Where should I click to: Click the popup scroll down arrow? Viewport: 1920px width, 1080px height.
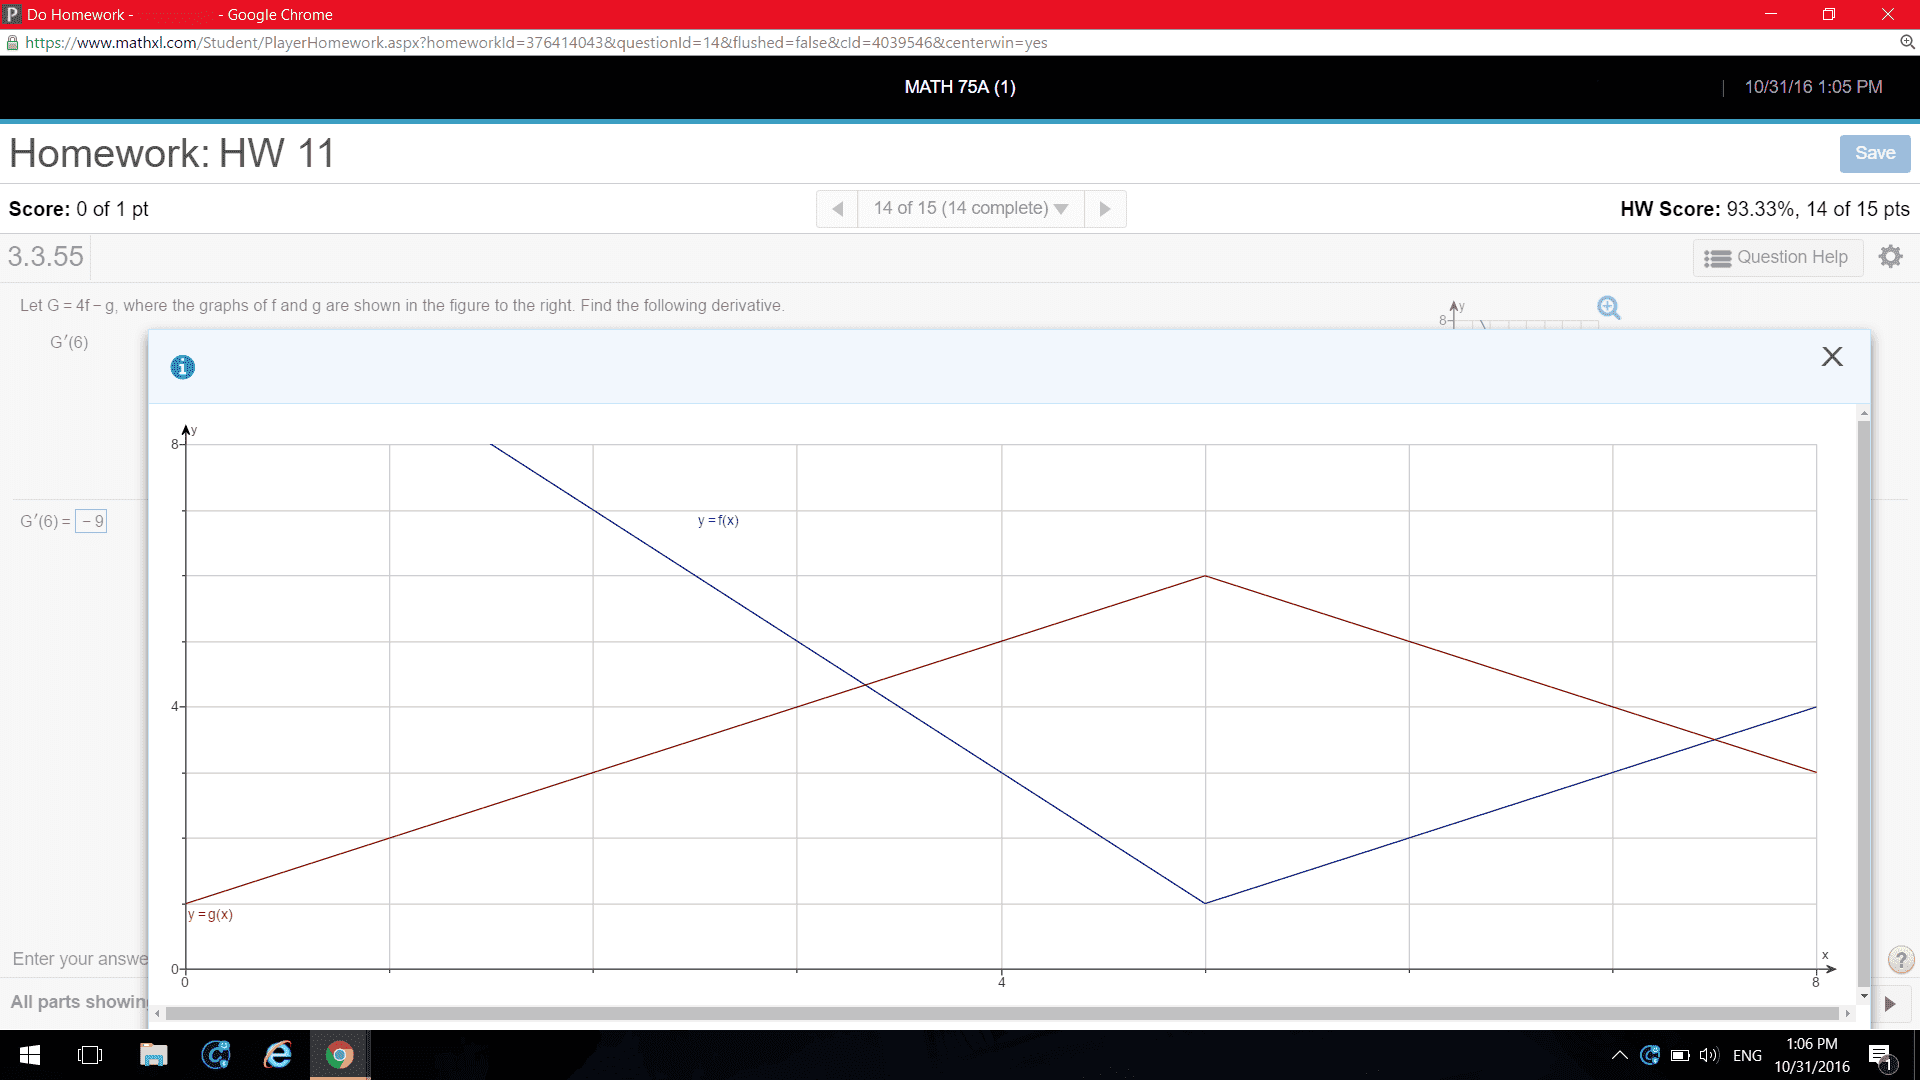tap(1863, 996)
